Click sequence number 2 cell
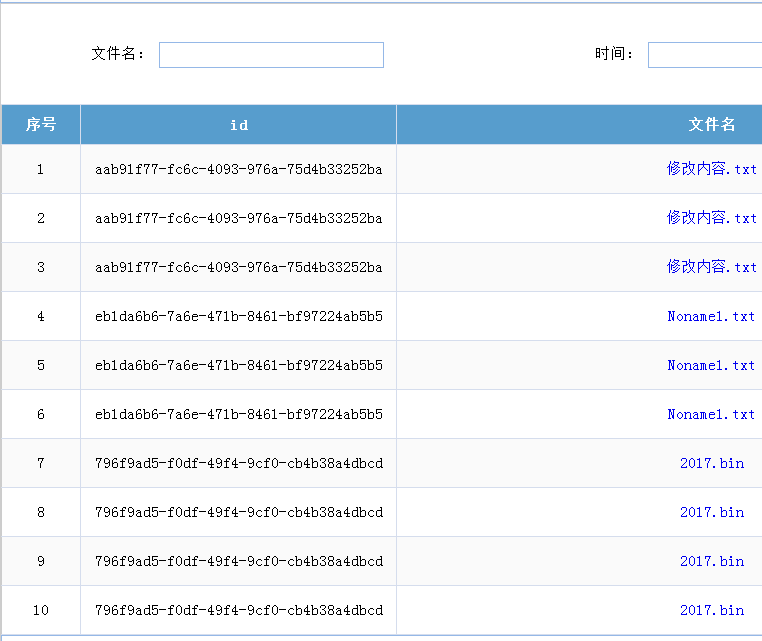Screen dimensions: 762x641 coord(41,218)
